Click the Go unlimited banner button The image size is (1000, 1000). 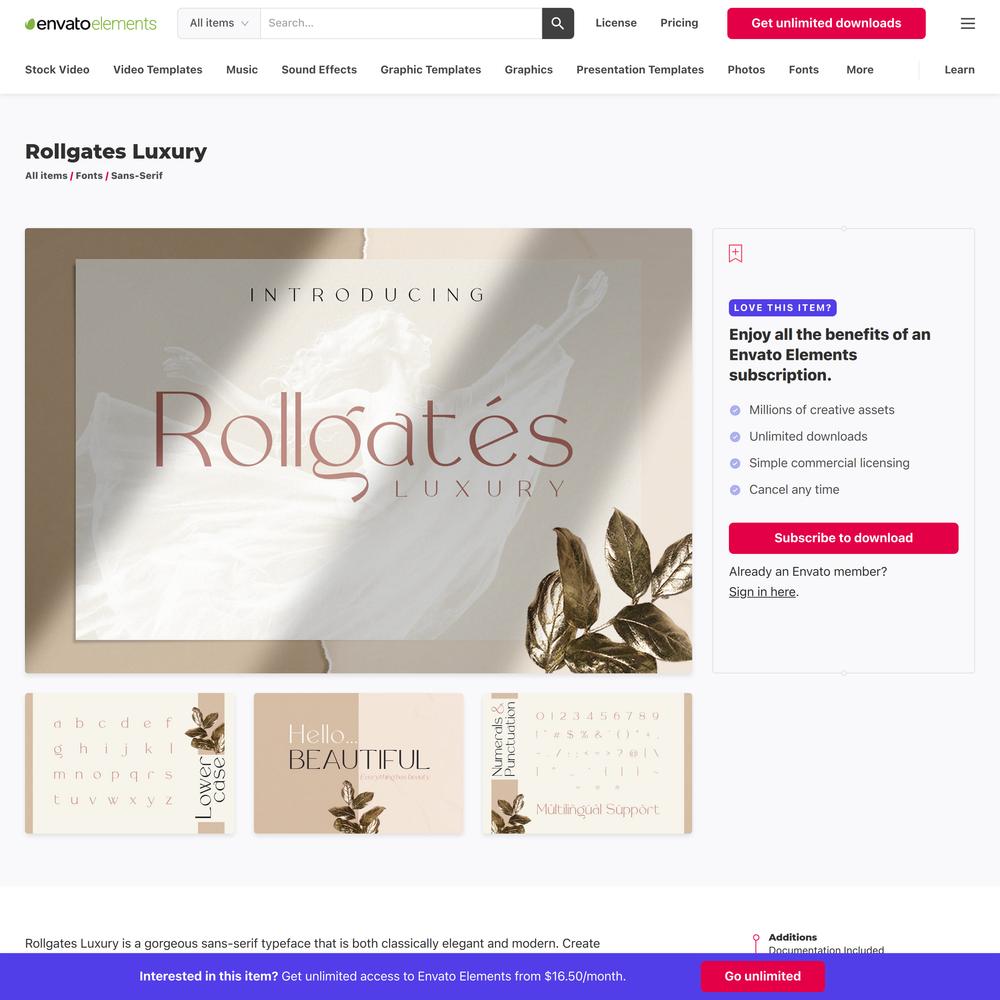[762, 976]
